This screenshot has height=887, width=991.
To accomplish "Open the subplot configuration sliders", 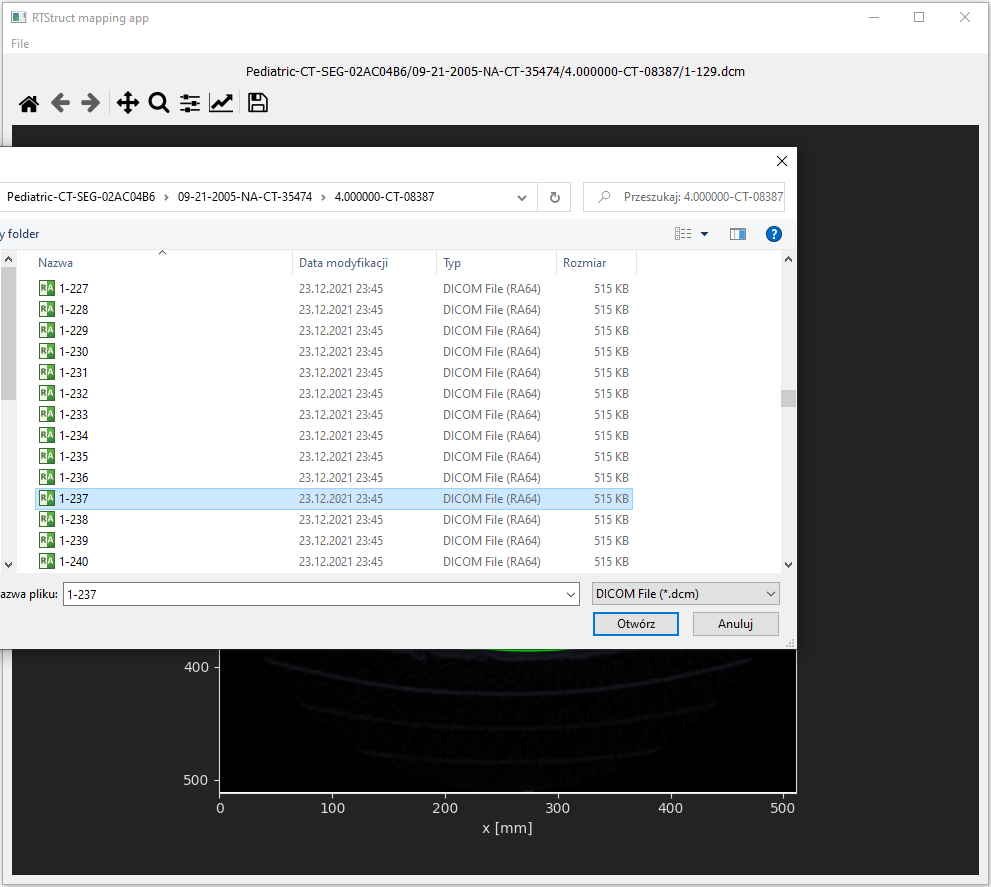I will click(189, 102).
